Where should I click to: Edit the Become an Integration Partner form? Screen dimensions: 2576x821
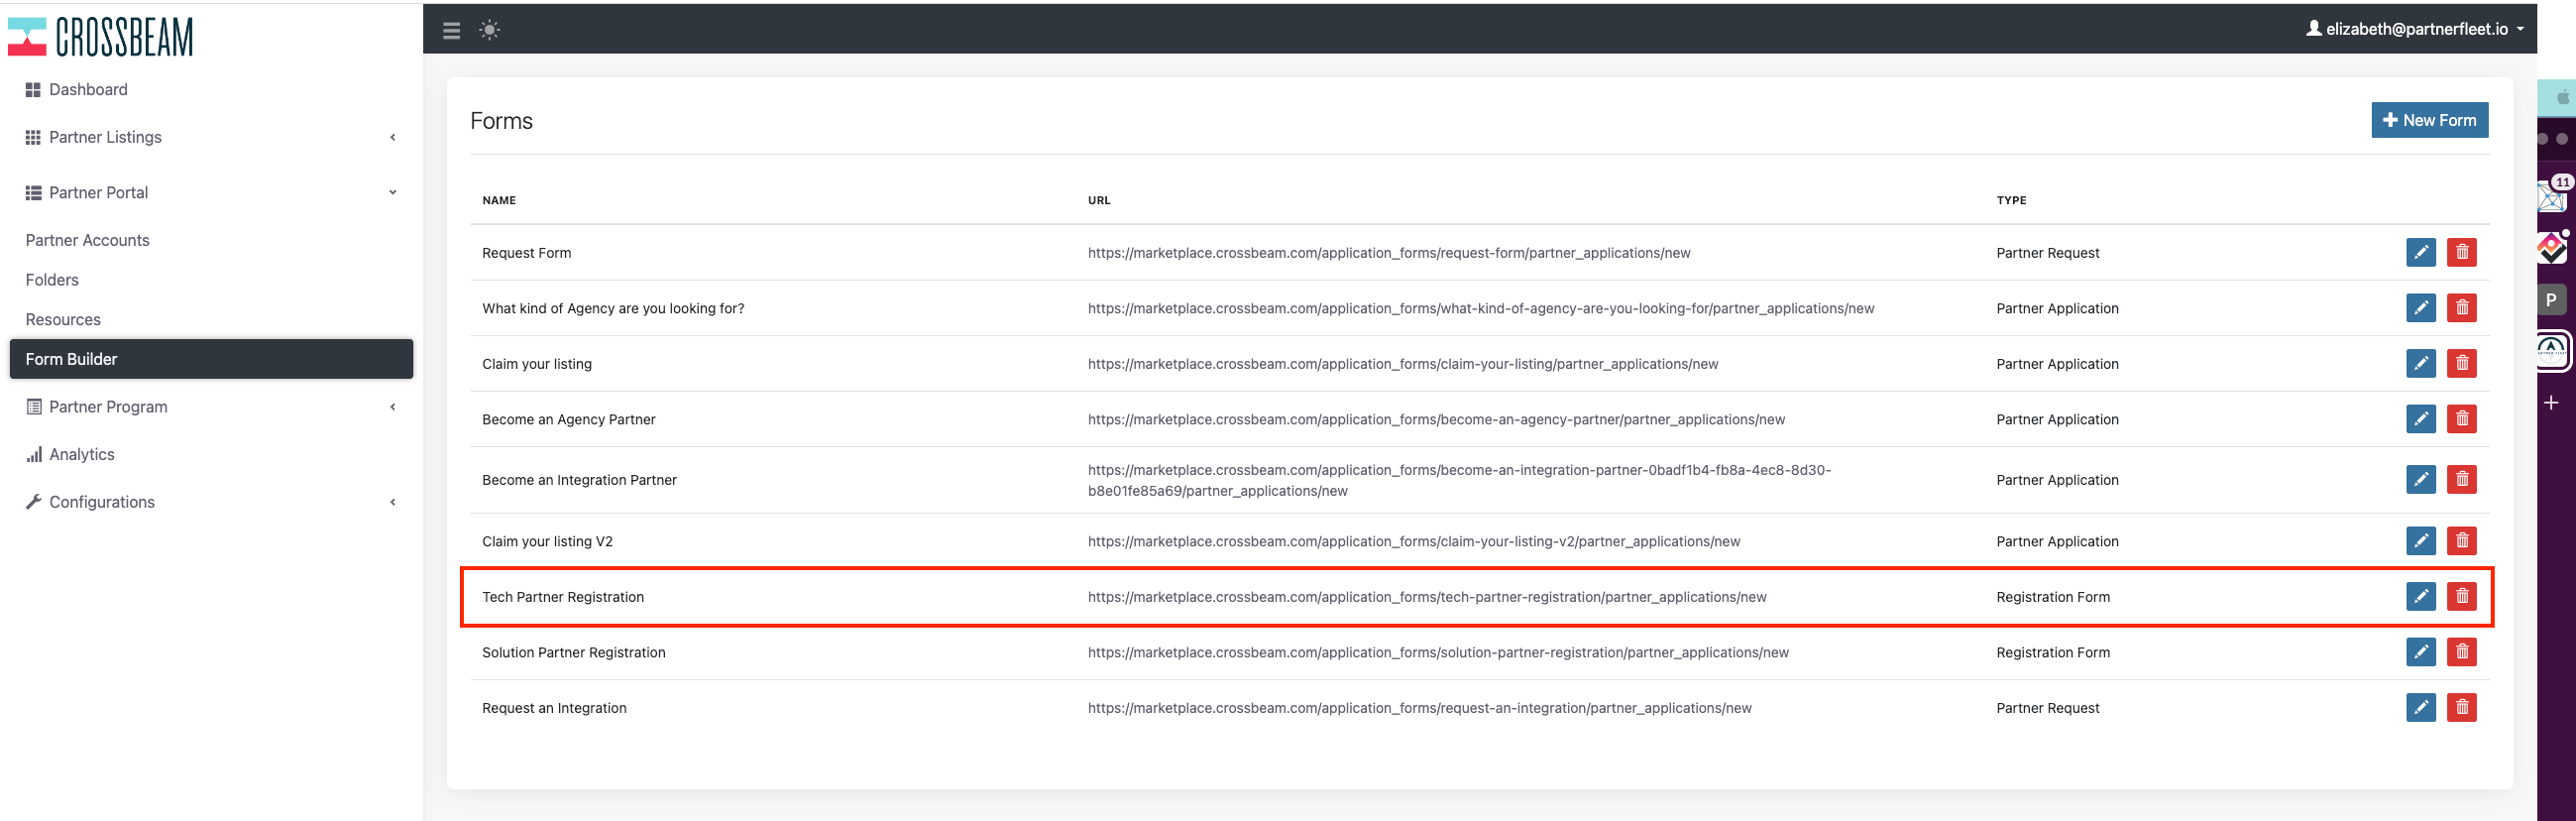tap(2420, 480)
